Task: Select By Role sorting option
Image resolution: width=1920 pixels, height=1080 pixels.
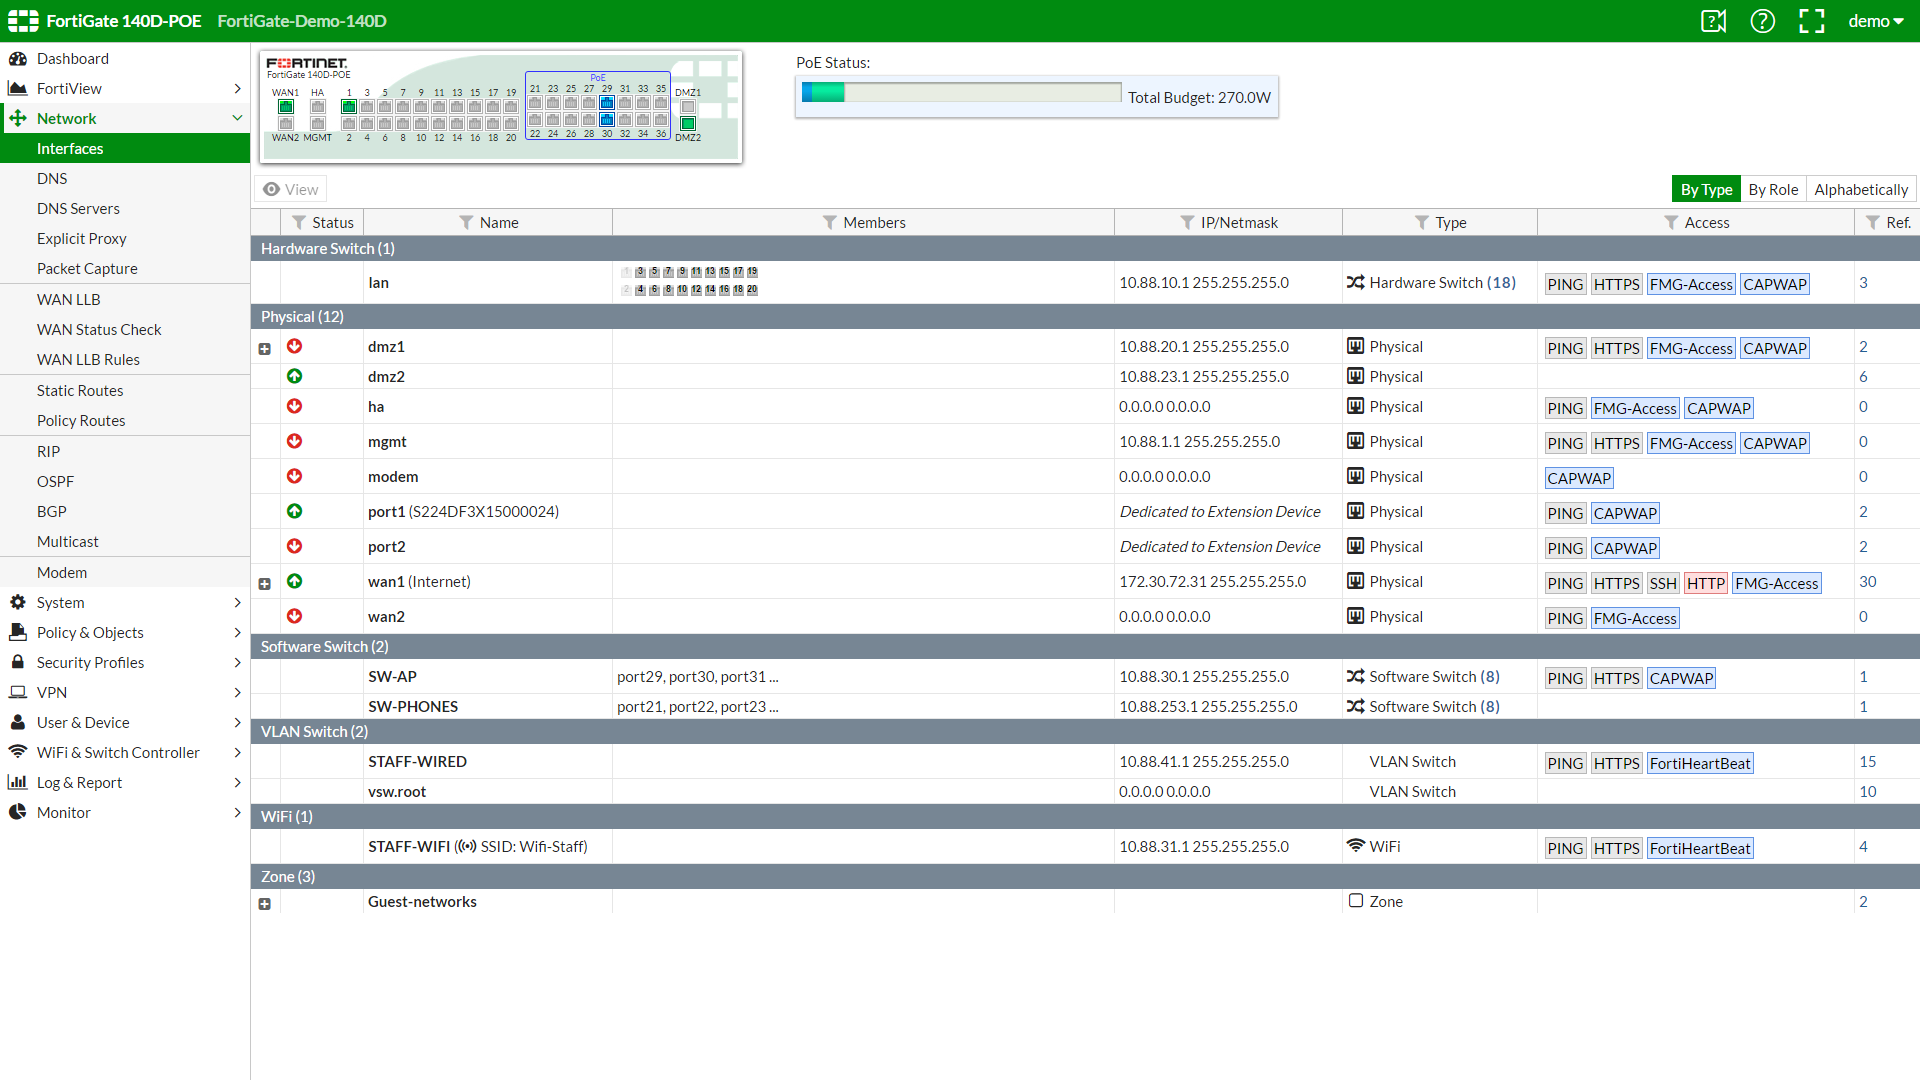Action: click(x=1772, y=189)
